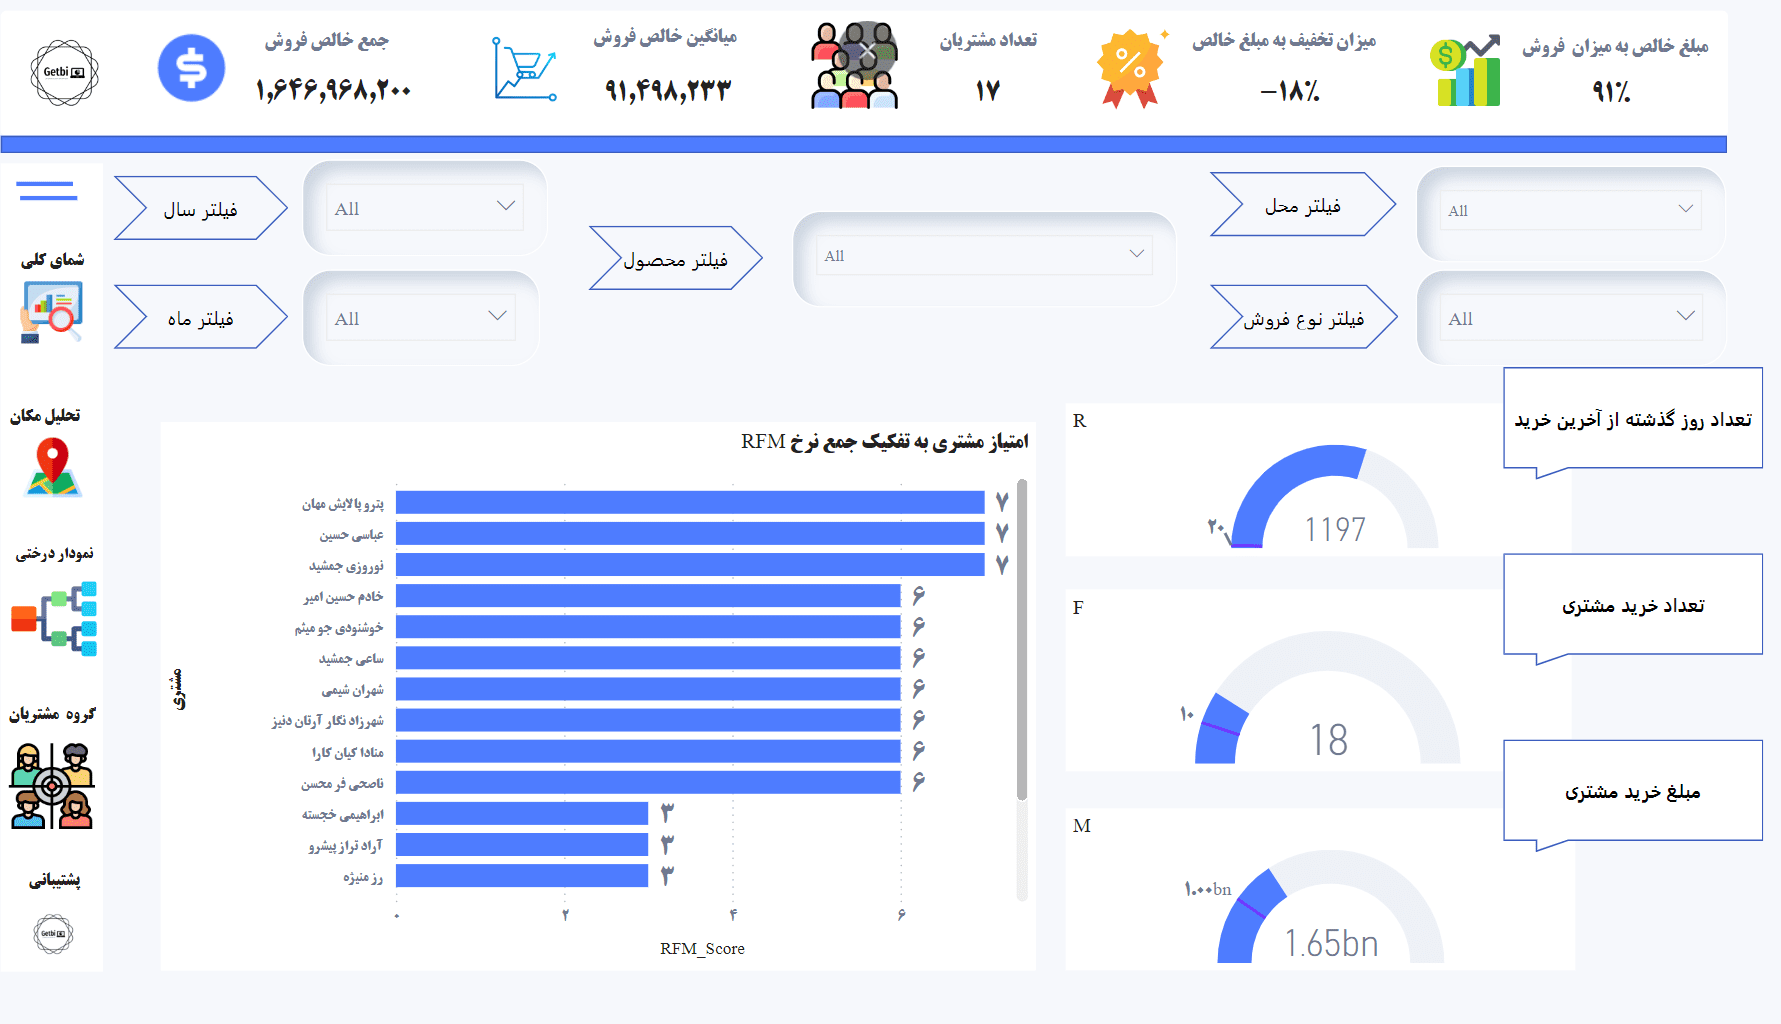The width and height of the screenshot is (1781, 1024).
Task: Click the RFM_Score axis label
Action: click(702, 948)
